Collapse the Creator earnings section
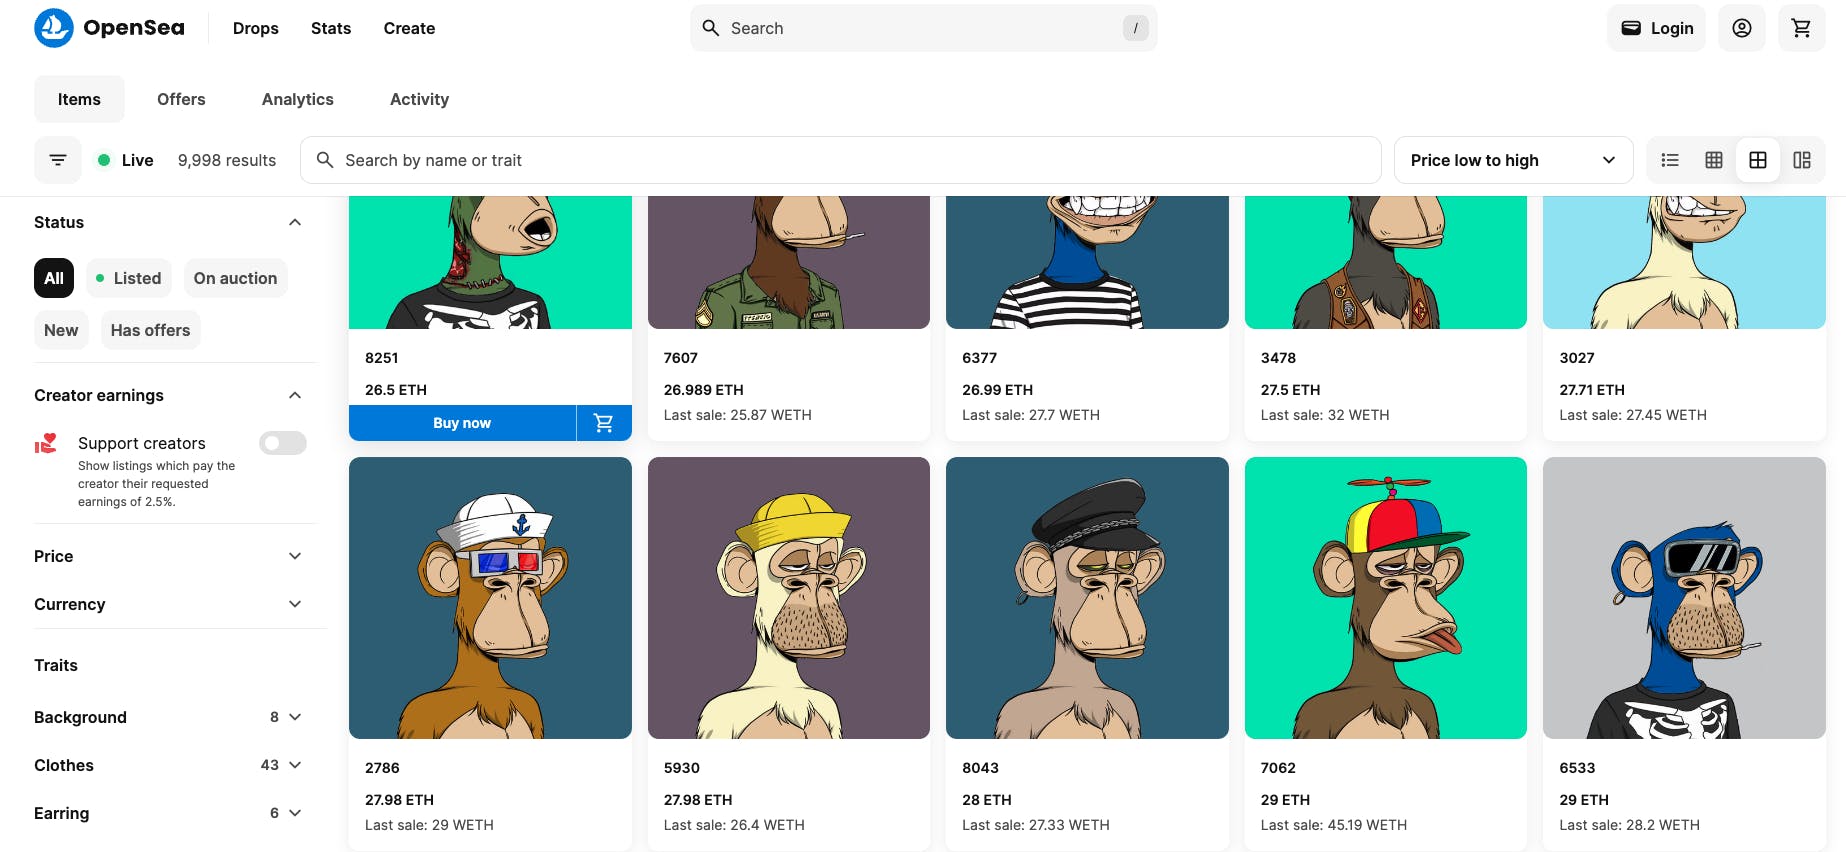This screenshot has width=1846, height=852. tap(295, 395)
